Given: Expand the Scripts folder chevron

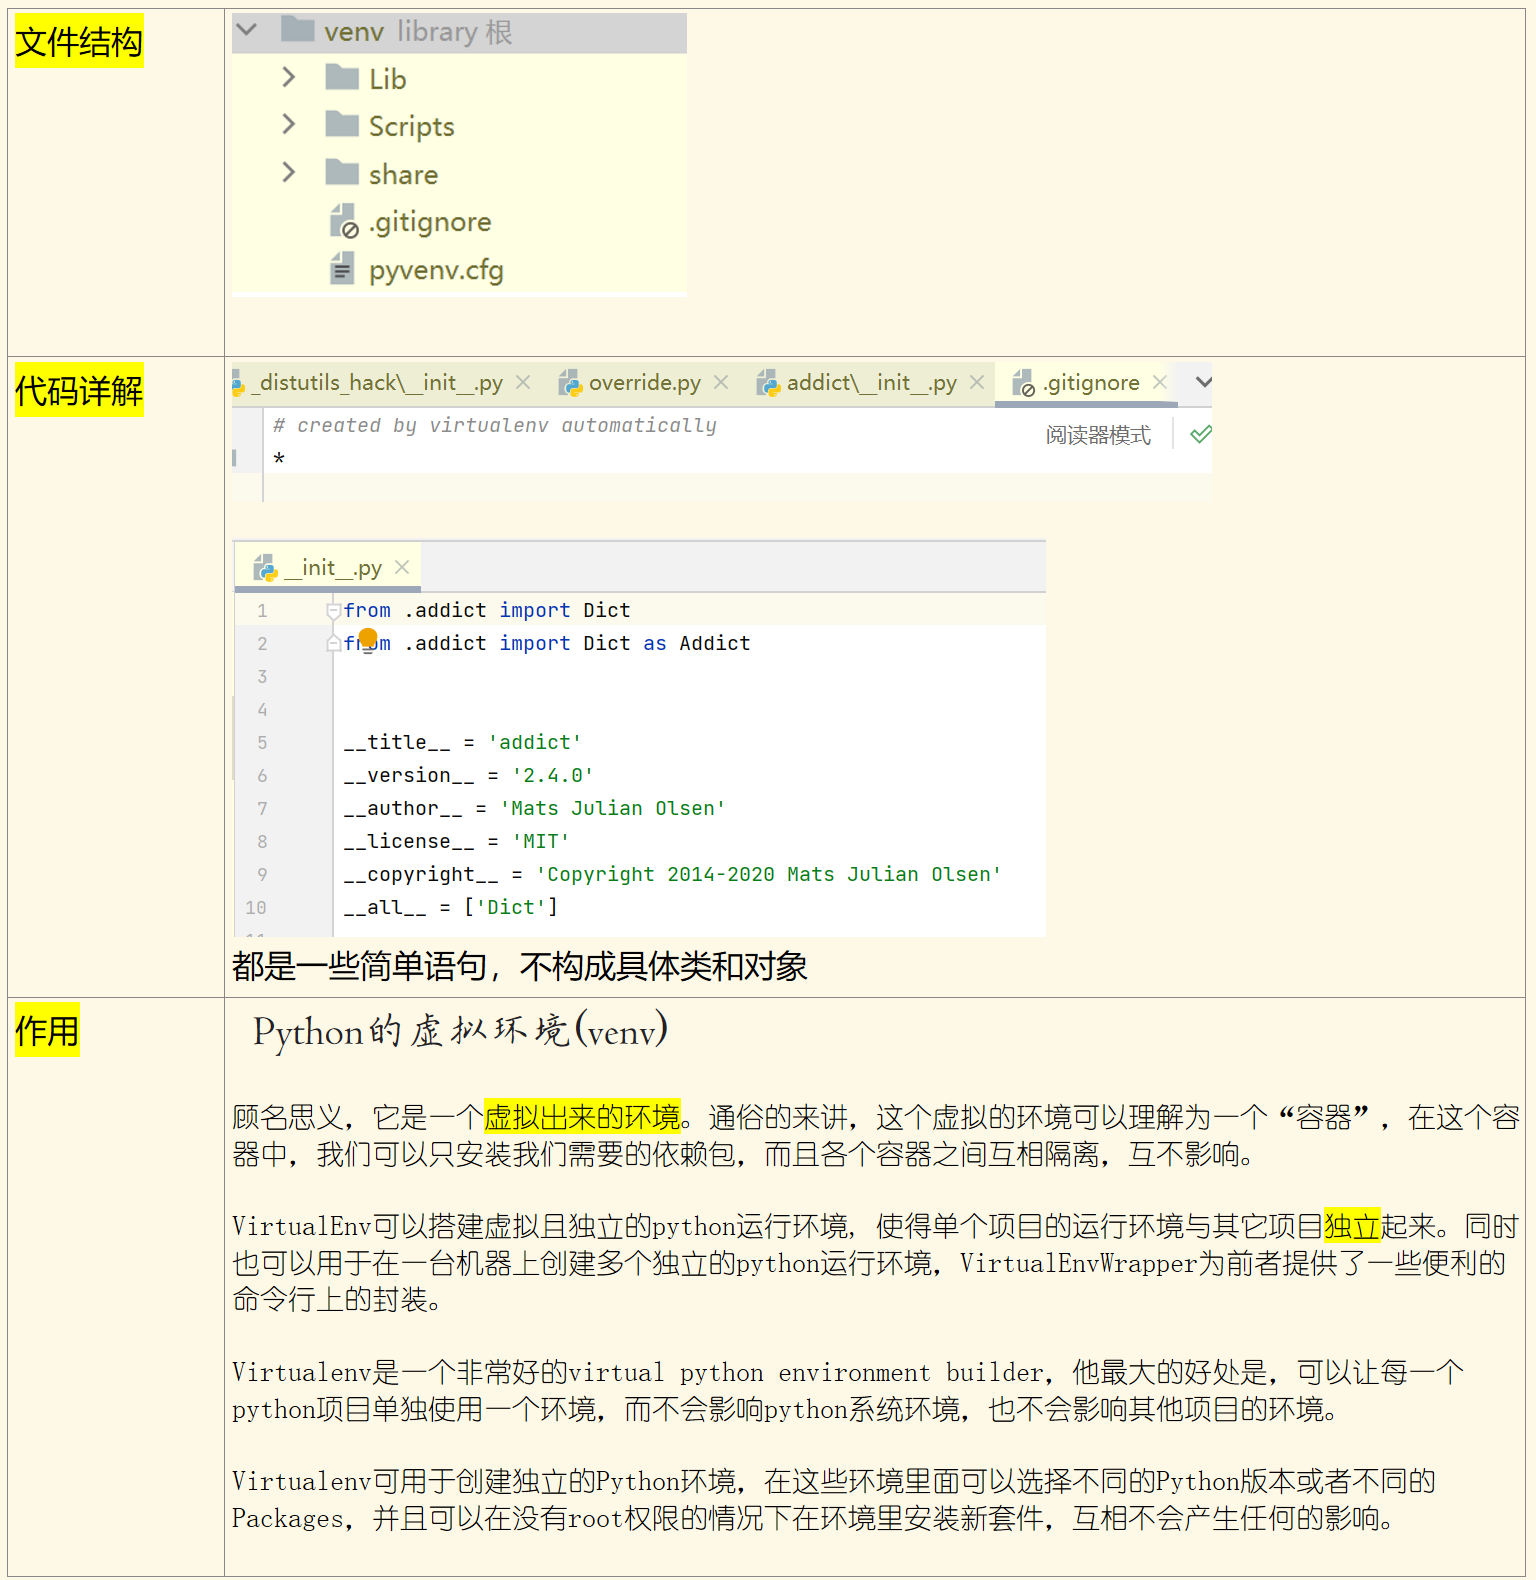Looking at the screenshot, I should tap(289, 124).
